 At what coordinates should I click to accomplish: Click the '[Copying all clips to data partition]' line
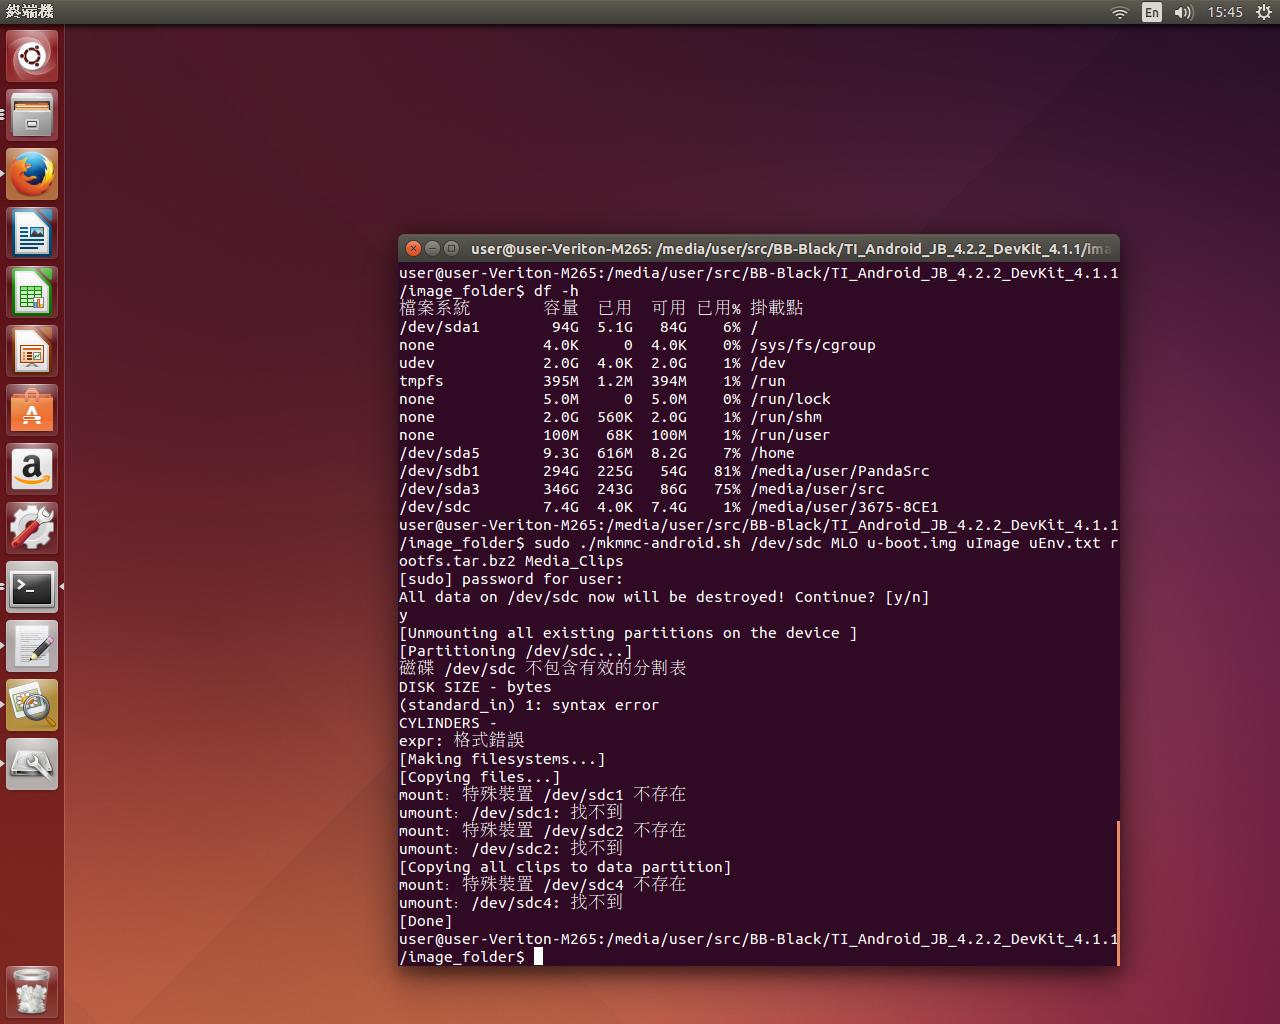tap(565, 867)
